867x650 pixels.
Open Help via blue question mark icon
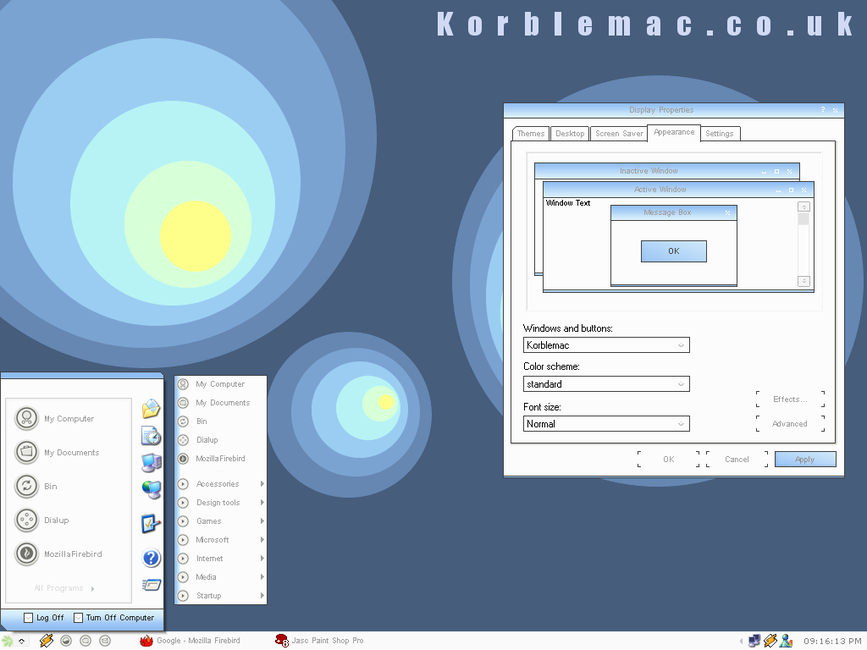151,558
